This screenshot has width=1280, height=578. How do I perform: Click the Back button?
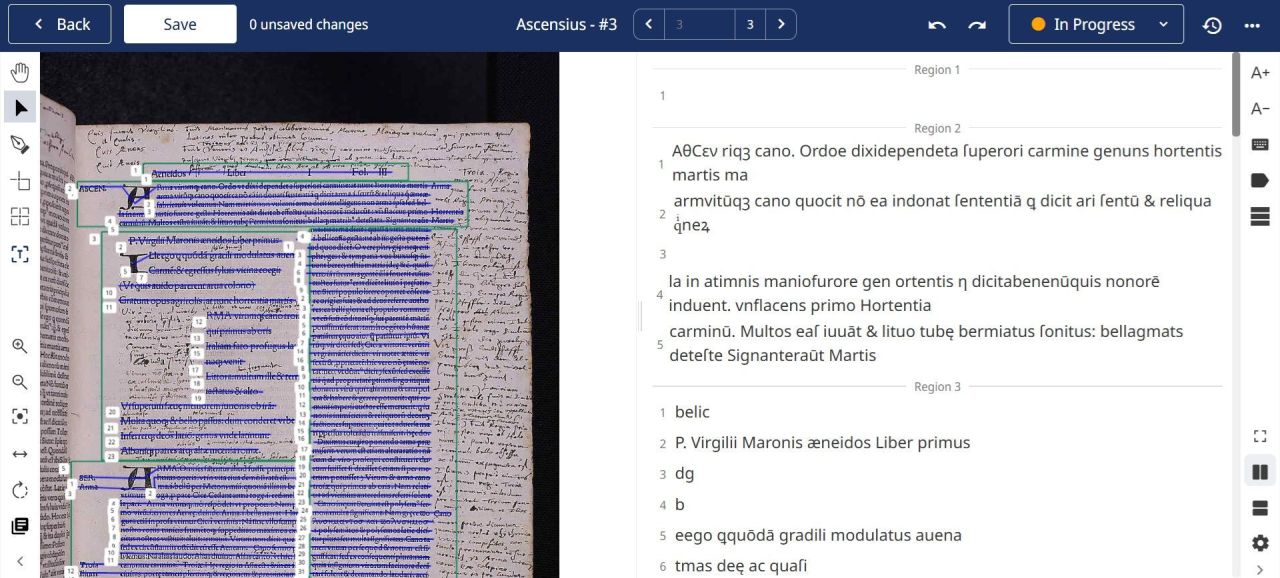pos(60,24)
